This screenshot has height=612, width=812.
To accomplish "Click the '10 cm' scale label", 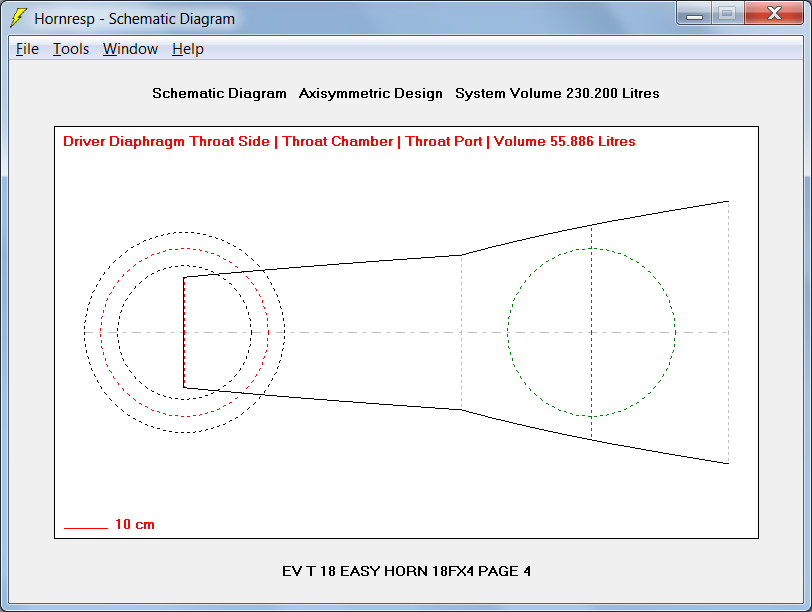I will click(135, 524).
